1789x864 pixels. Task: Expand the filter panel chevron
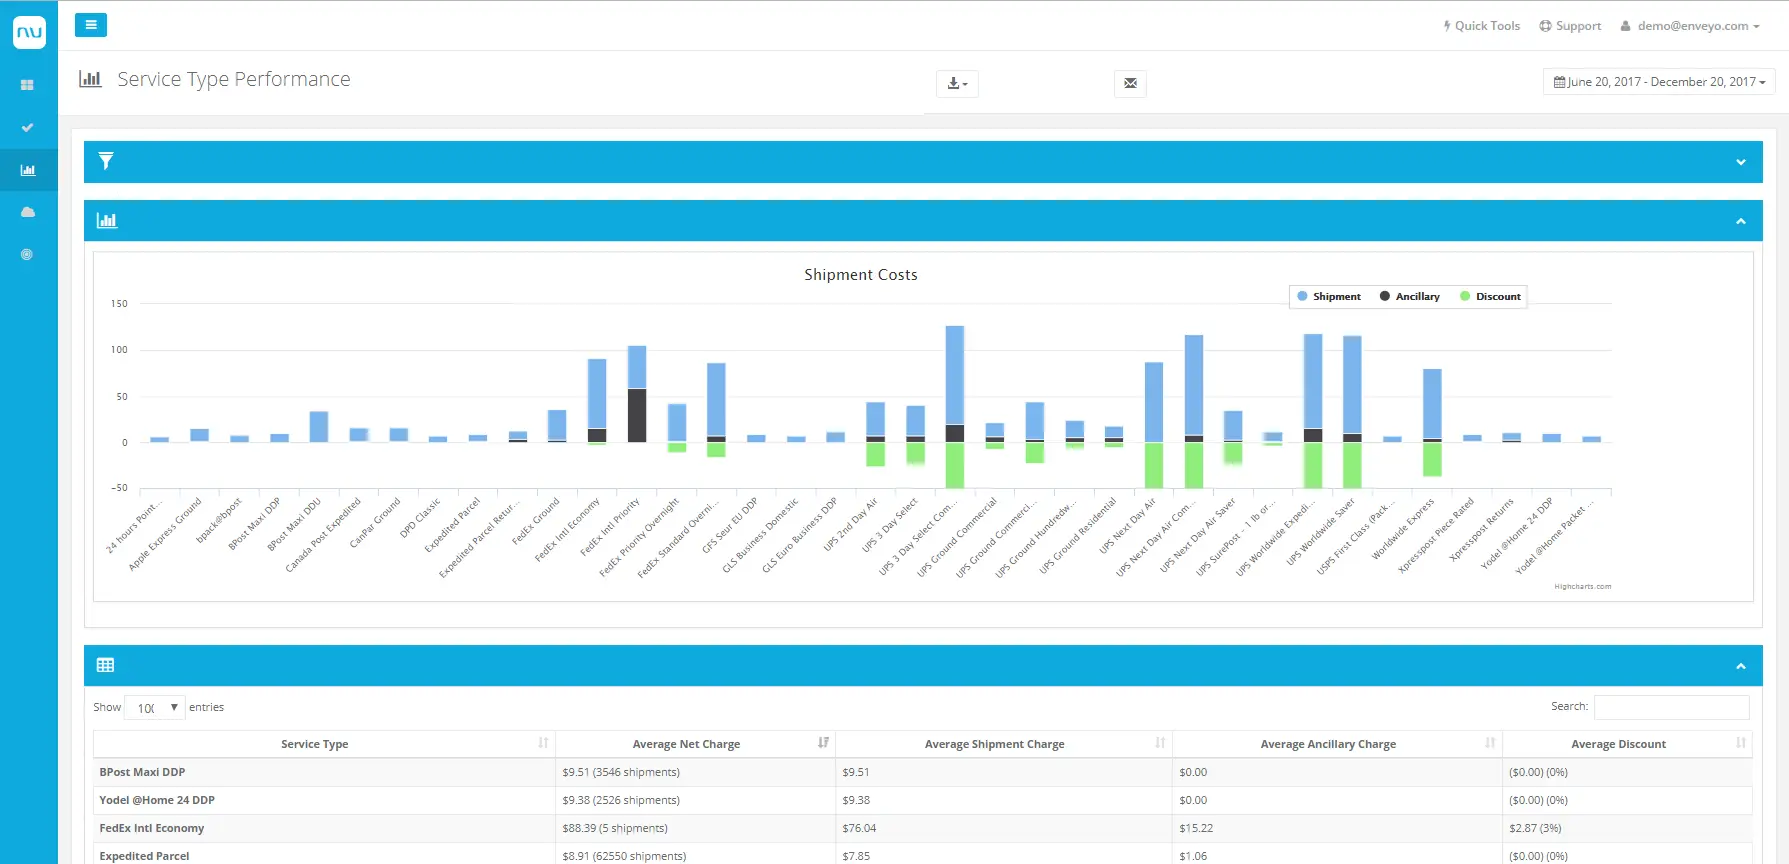tap(1740, 162)
